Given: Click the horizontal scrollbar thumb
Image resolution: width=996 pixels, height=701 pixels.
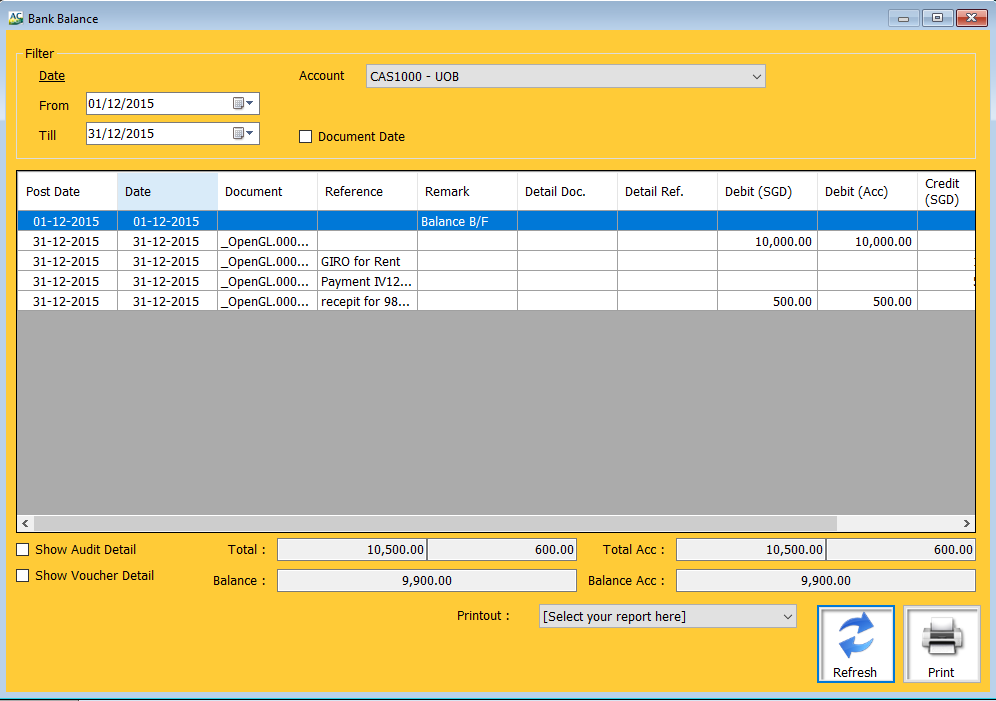Looking at the screenshot, I should point(435,523).
